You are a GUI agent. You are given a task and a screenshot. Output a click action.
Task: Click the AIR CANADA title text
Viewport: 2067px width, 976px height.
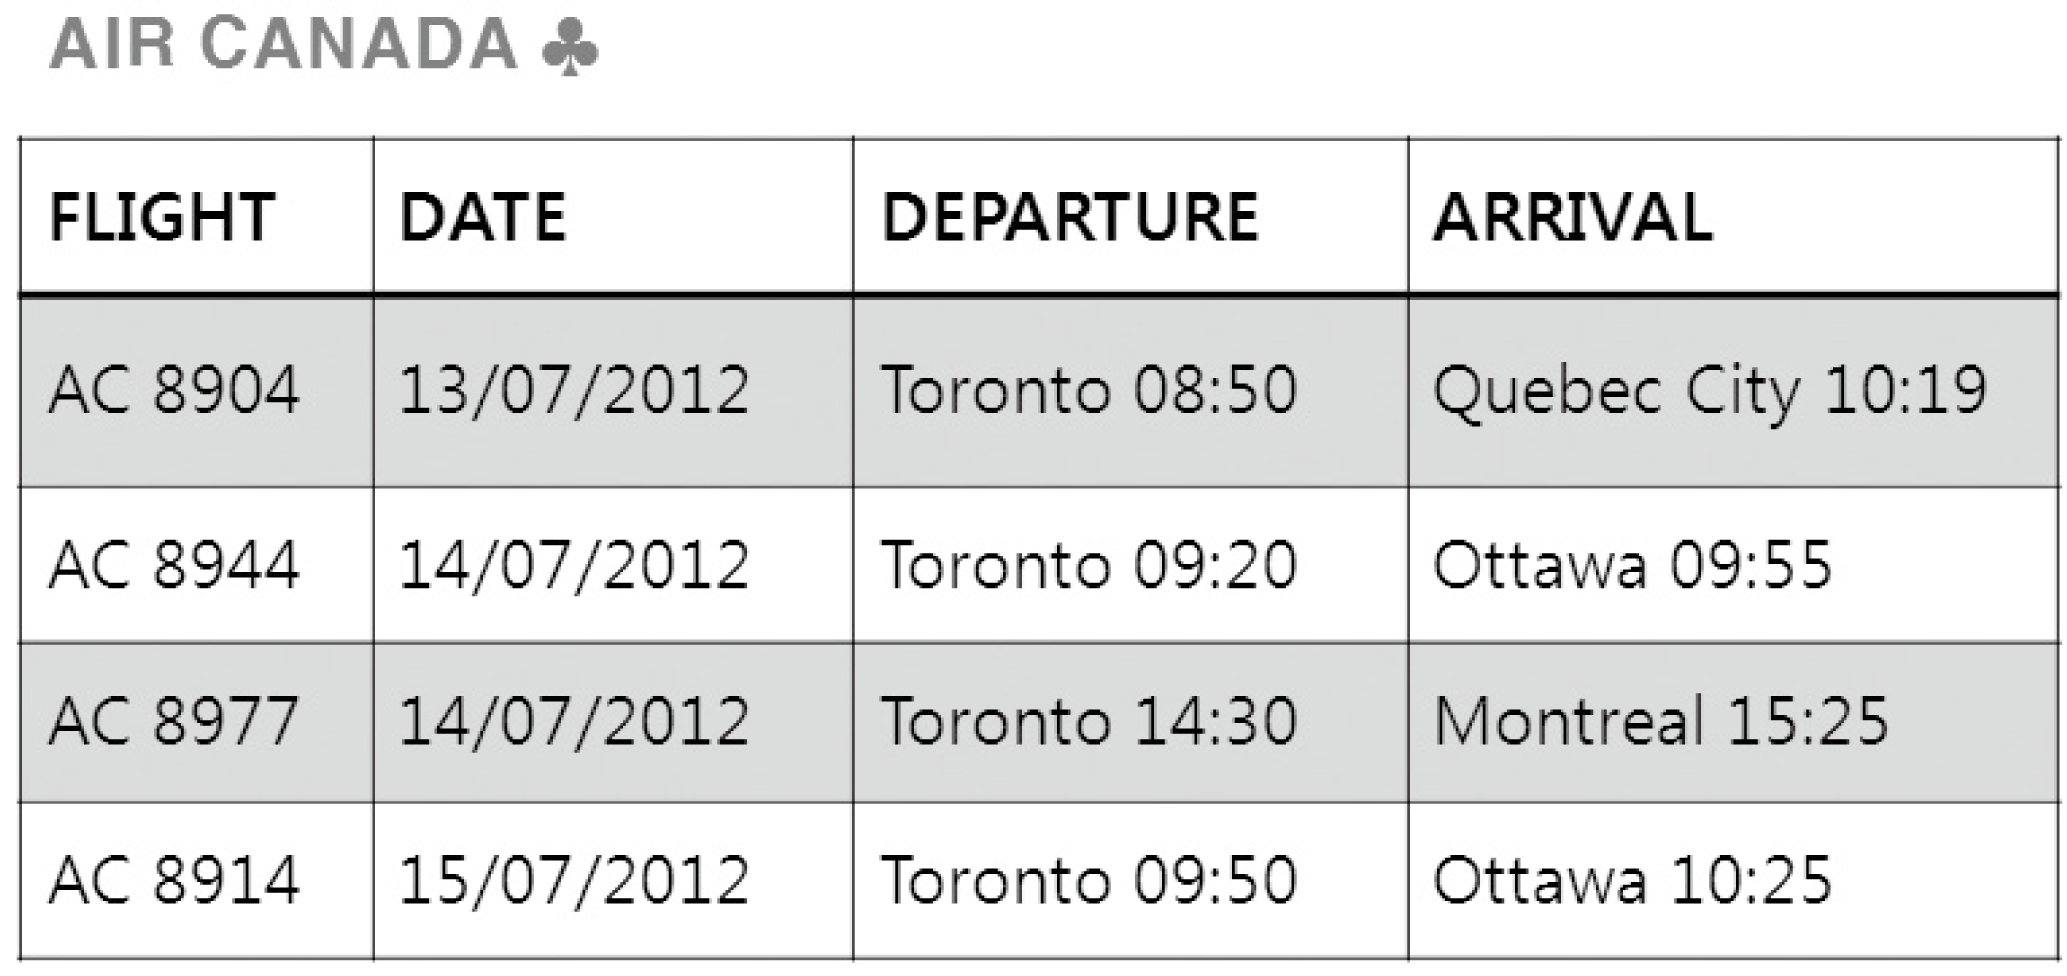click(283, 45)
